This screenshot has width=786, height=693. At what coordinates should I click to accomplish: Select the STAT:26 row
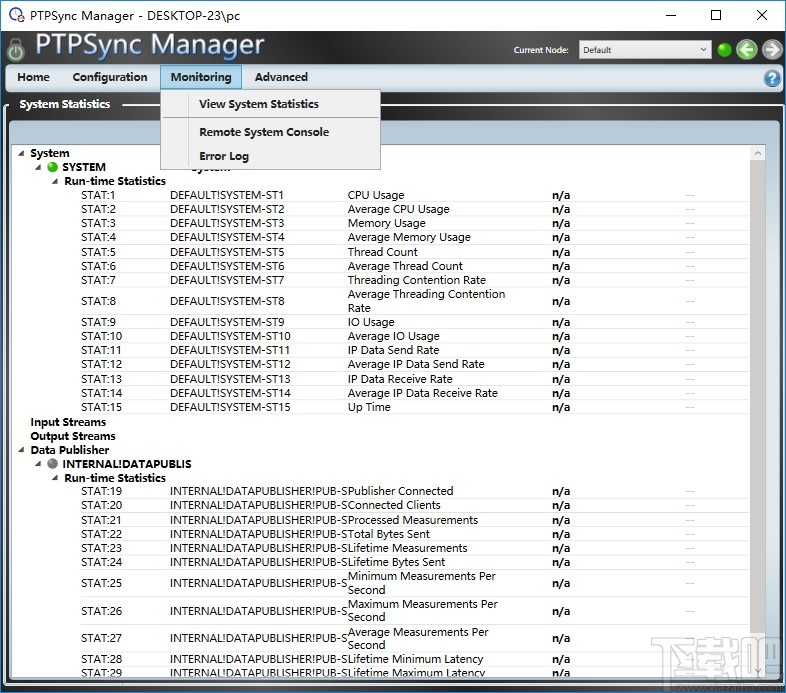(x=415, y=611)
